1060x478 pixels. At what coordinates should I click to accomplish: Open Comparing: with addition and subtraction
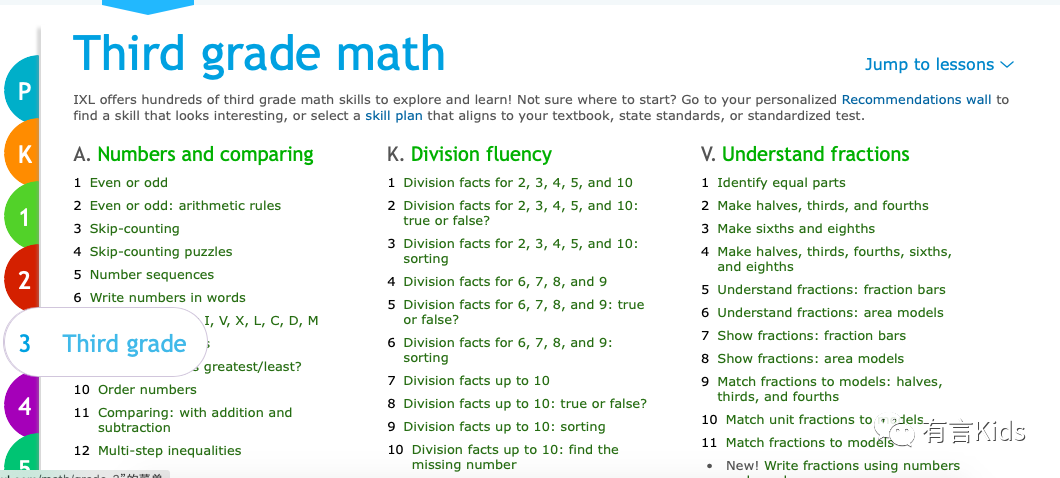click(x=195, y=420)
